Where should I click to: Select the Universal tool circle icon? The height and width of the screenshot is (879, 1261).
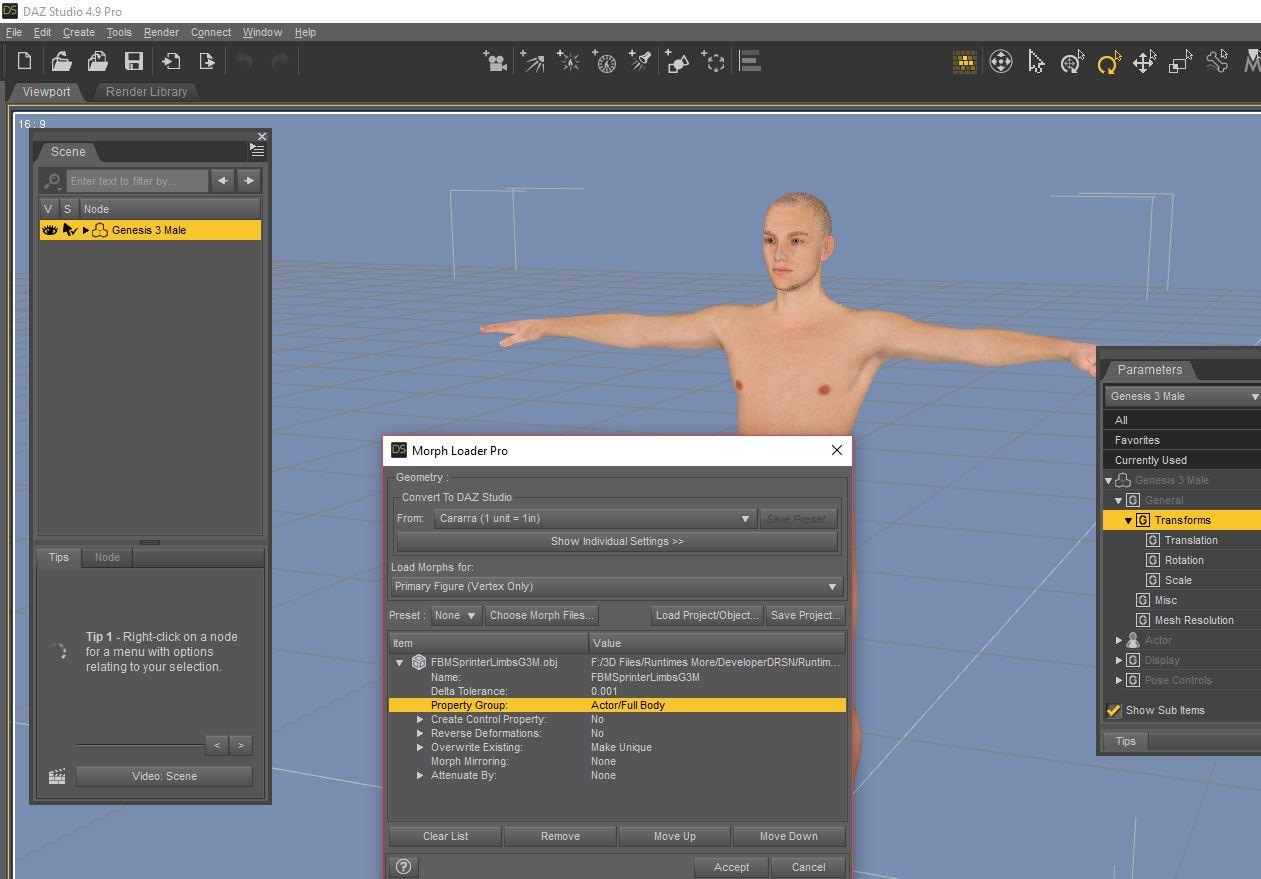(1000, 62)
